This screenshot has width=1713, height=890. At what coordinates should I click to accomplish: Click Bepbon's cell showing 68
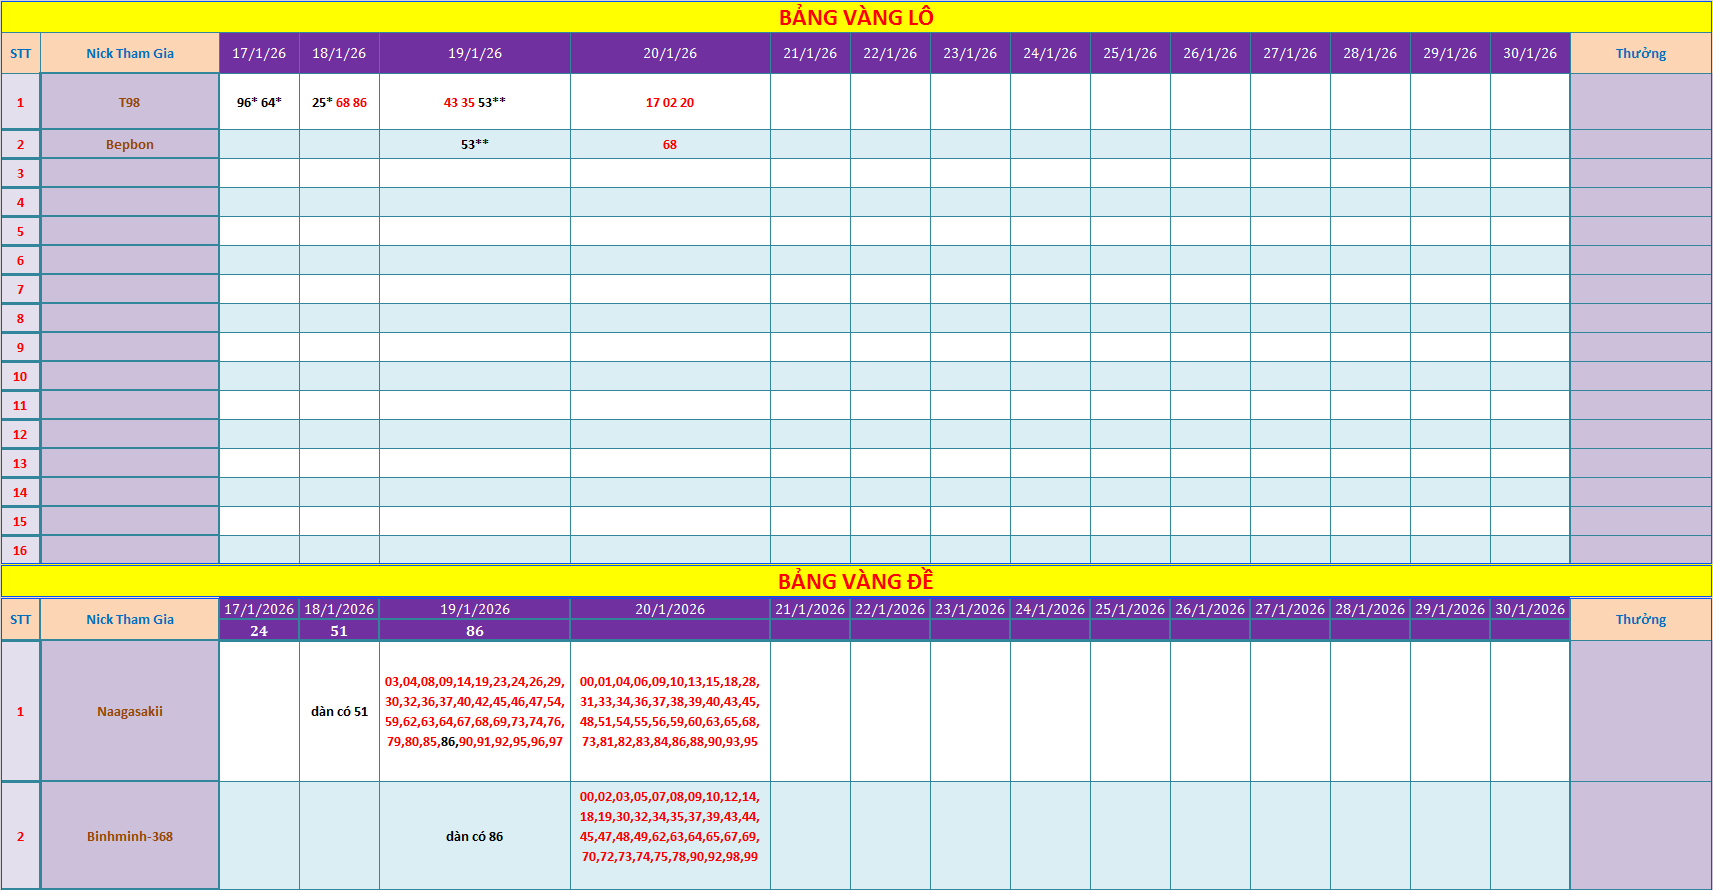(670, 144)
